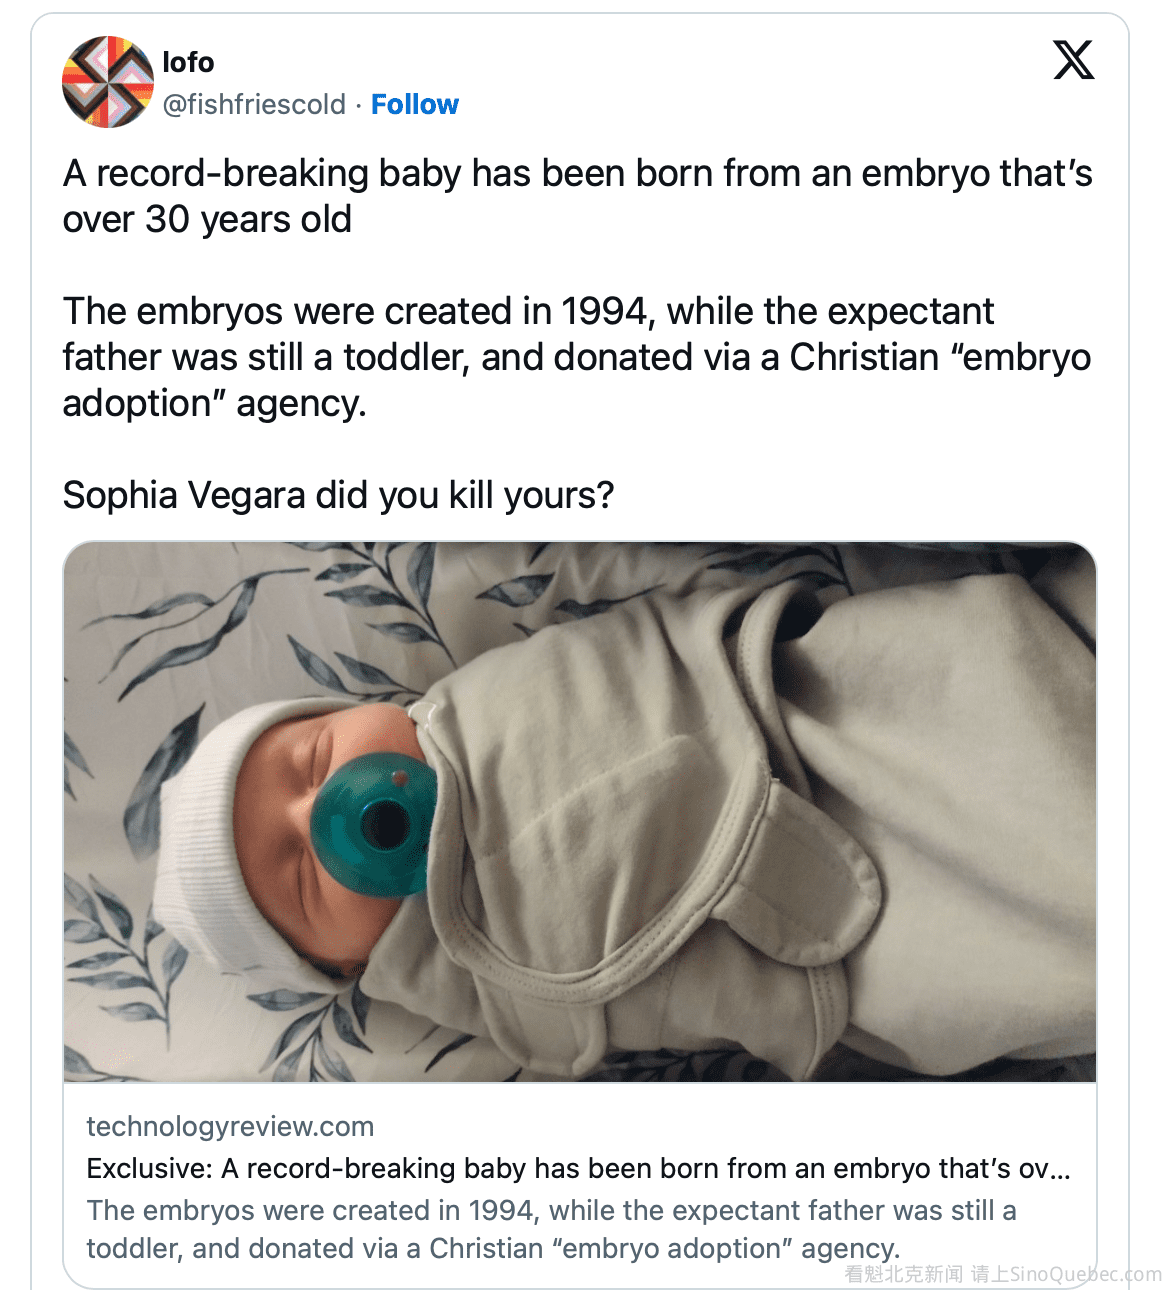Click the display name "lofo"
This screenshot has height=1290, width=1168.
pos(188,62)
